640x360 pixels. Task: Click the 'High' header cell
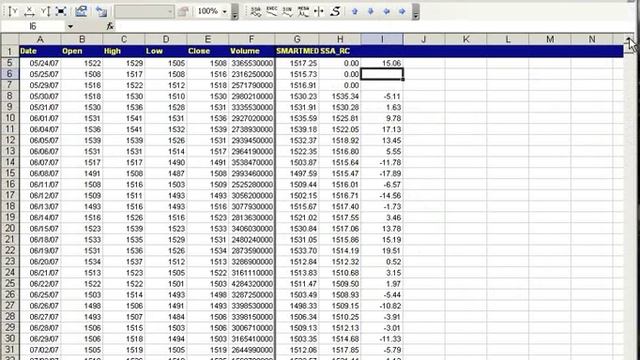124,51
